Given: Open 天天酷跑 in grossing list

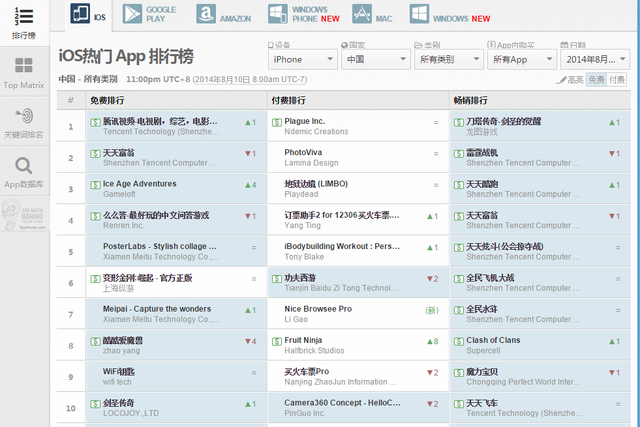Looking at the screenshot, I should tap(482, 184).
